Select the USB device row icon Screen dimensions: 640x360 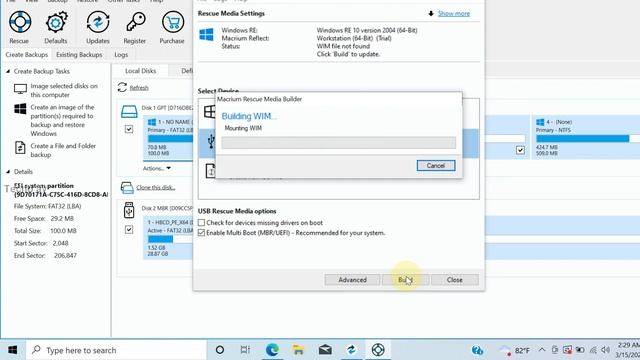(211, 142)
